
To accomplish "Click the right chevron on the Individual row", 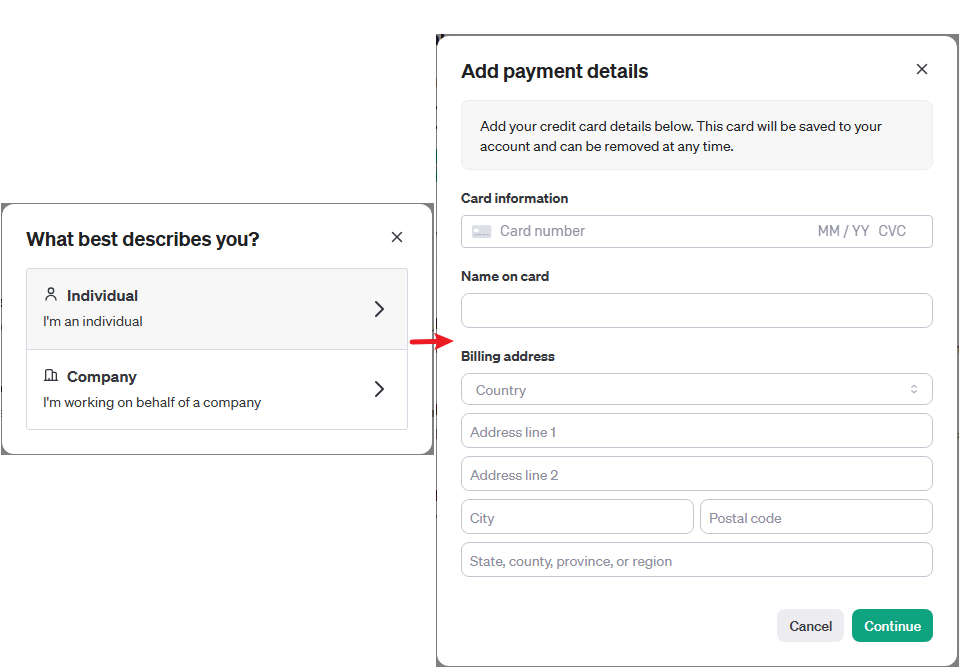I will coord(379,309).
